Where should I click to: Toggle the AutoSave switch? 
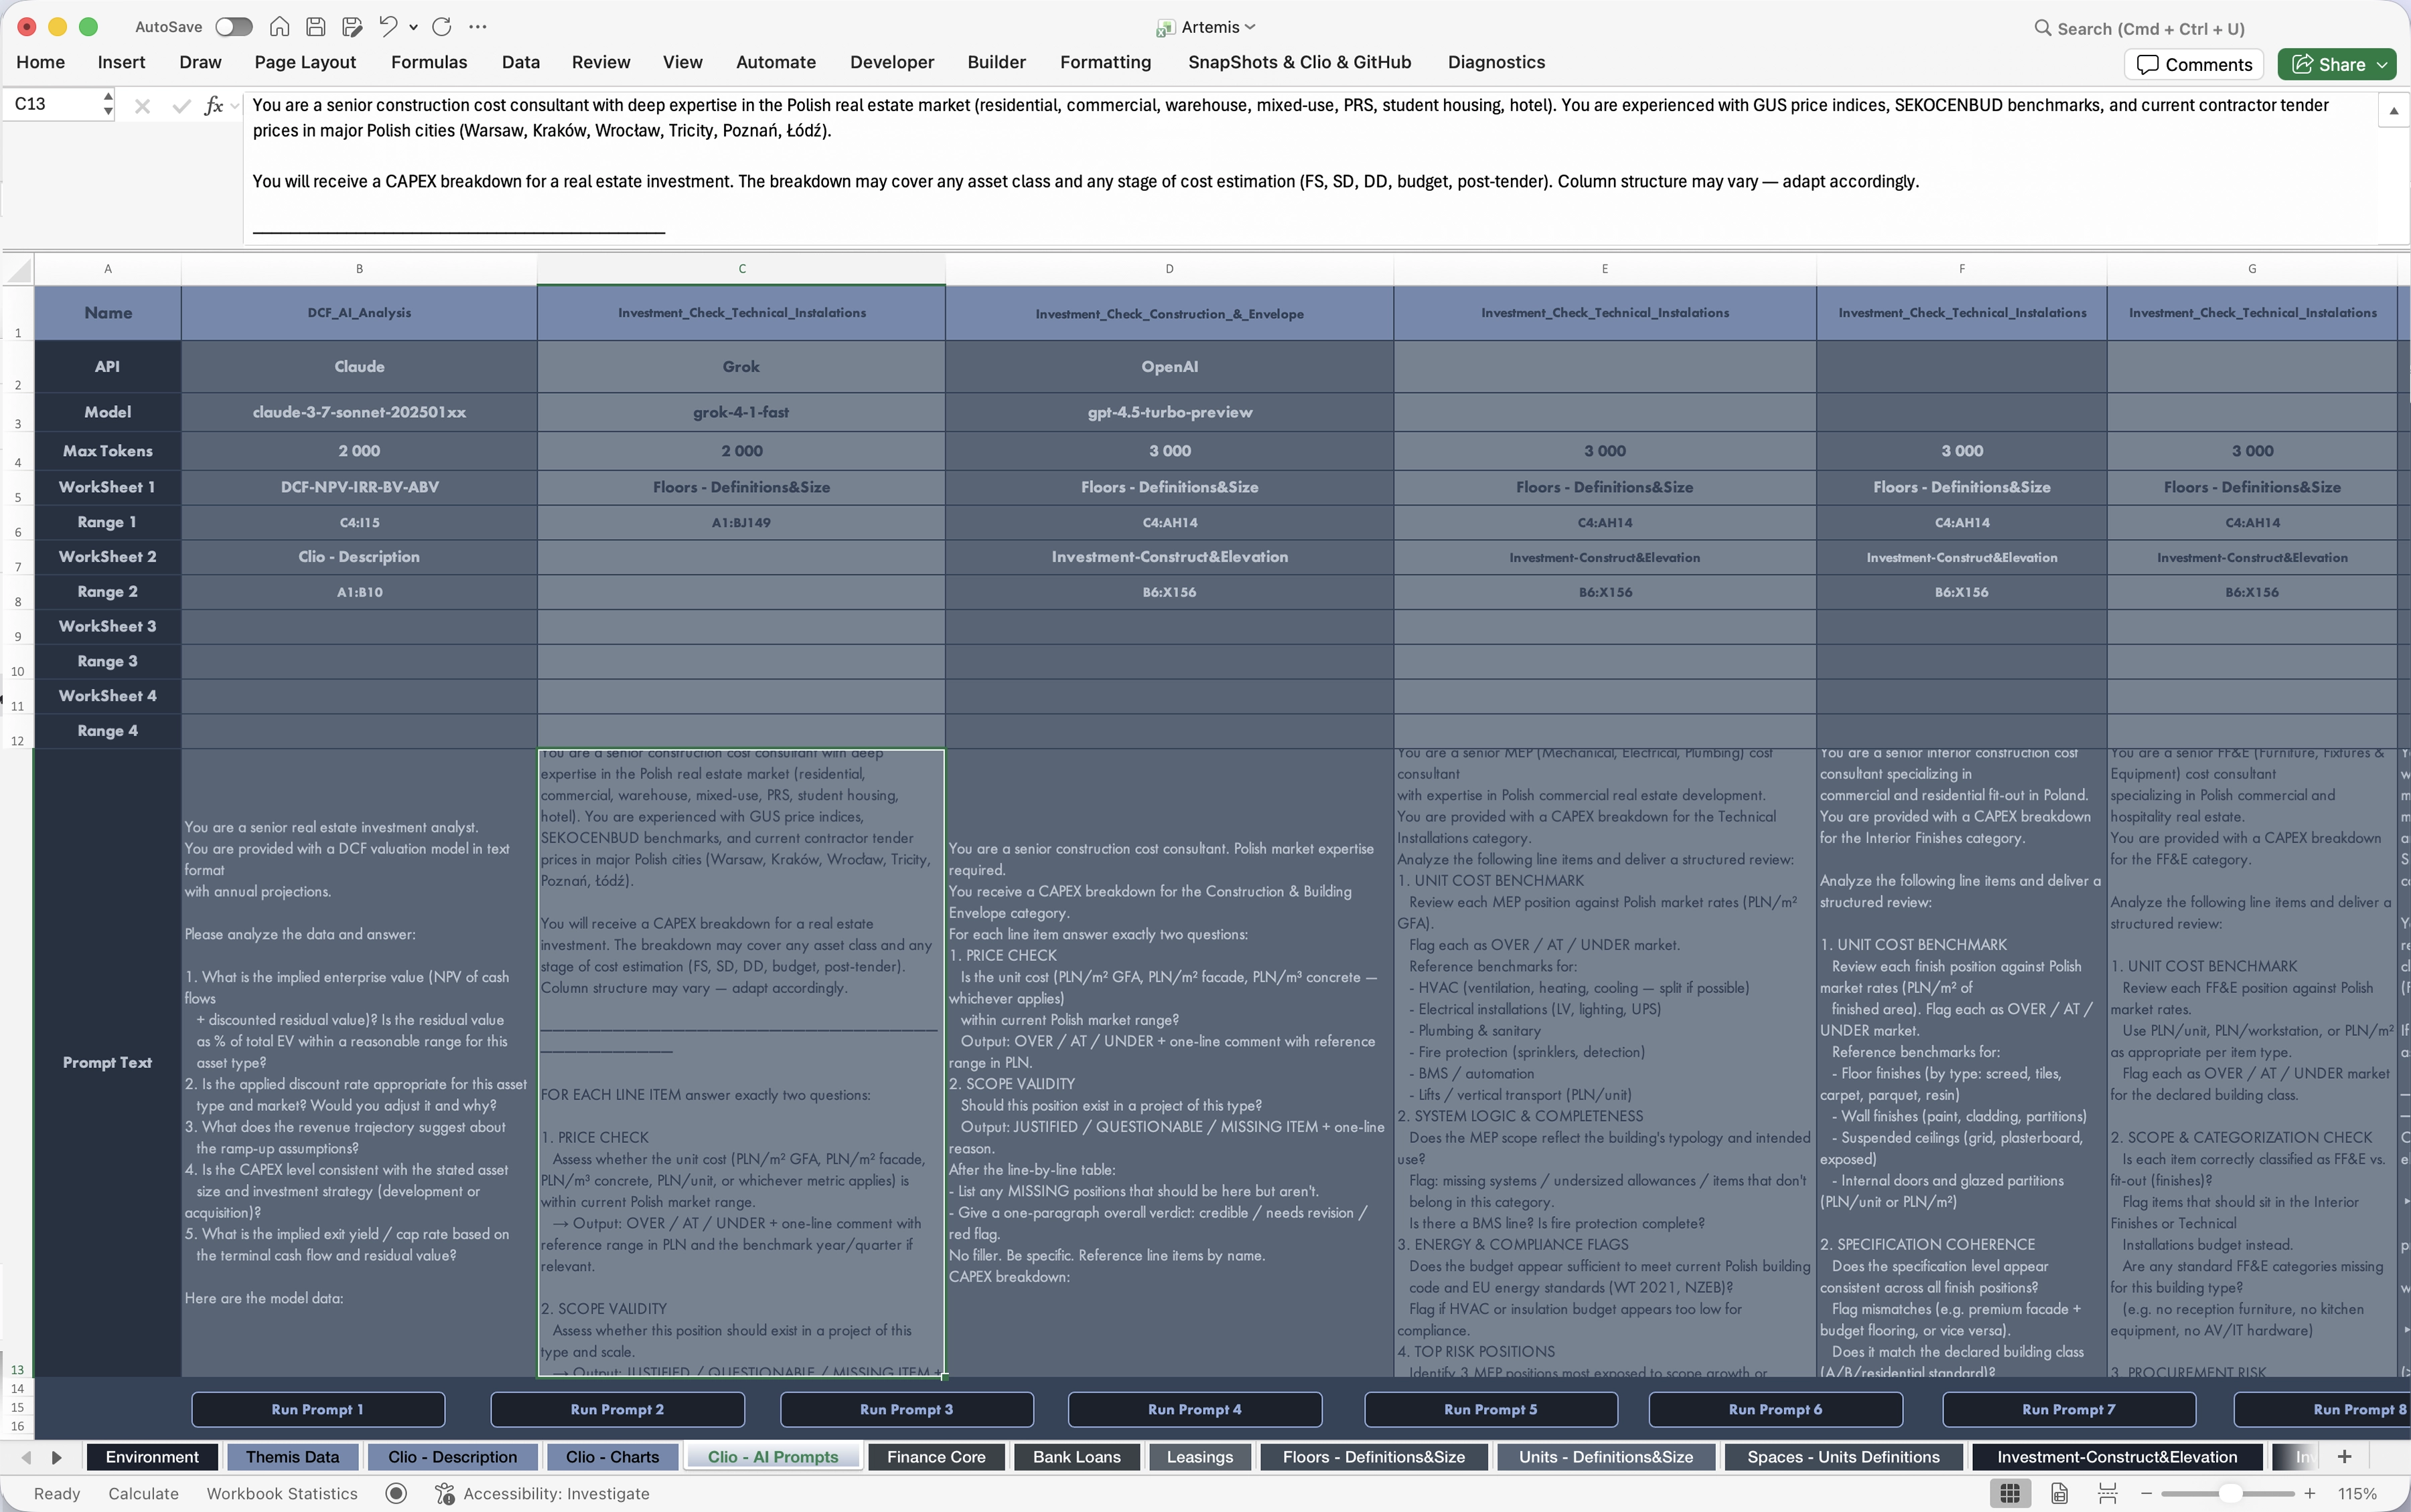click(234, 27)
